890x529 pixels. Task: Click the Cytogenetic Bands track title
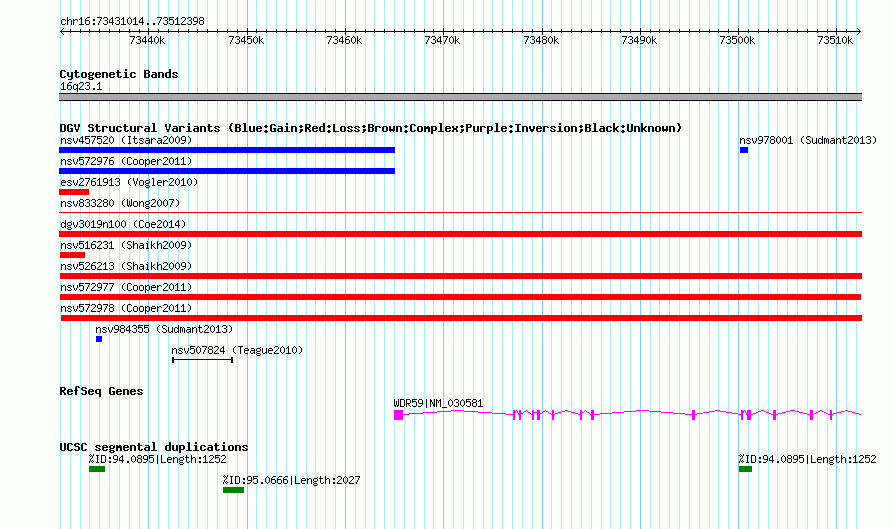click(x=119, y=74)
